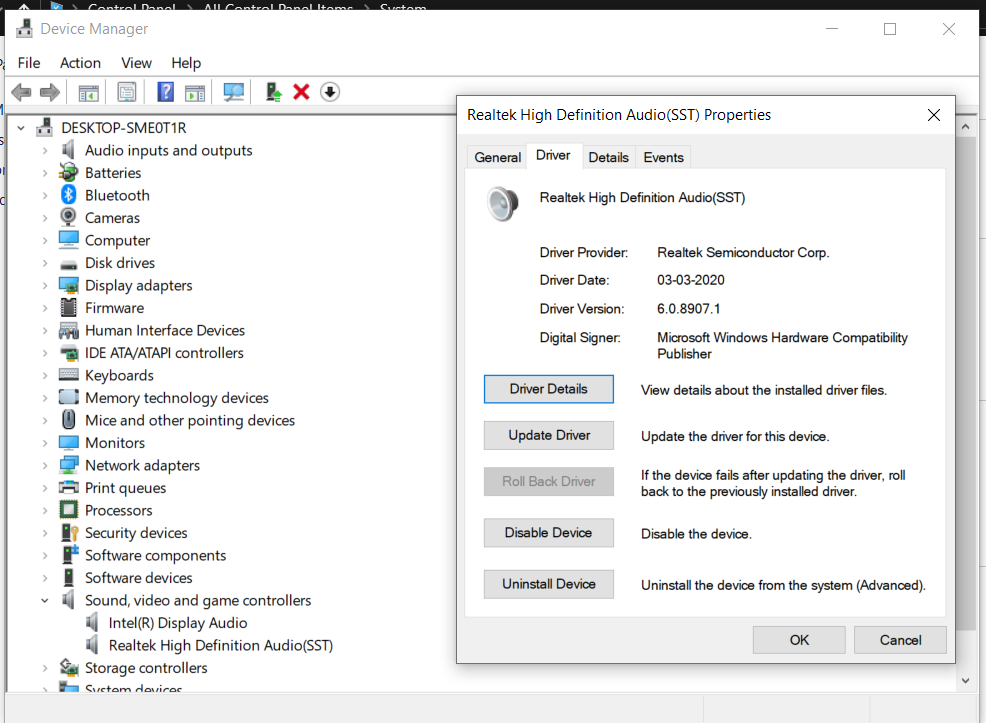This screenshot has width=986, height=723.
Task: Click the driver date 03-03-2020
Action: pos(690,280)
